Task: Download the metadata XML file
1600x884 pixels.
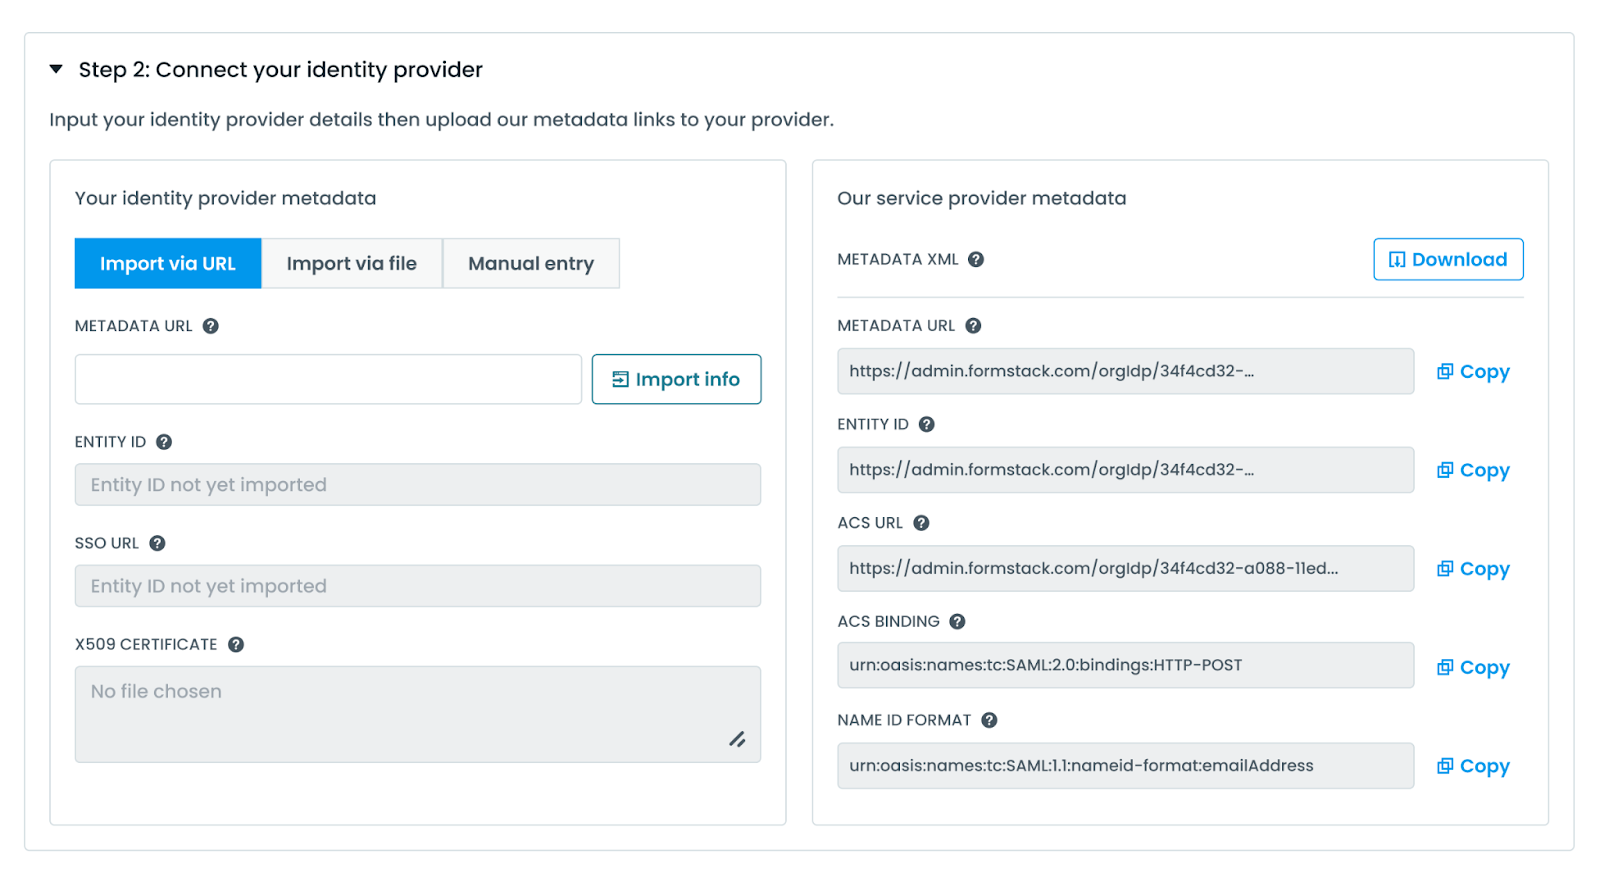Action: [x=1447, y=260]
